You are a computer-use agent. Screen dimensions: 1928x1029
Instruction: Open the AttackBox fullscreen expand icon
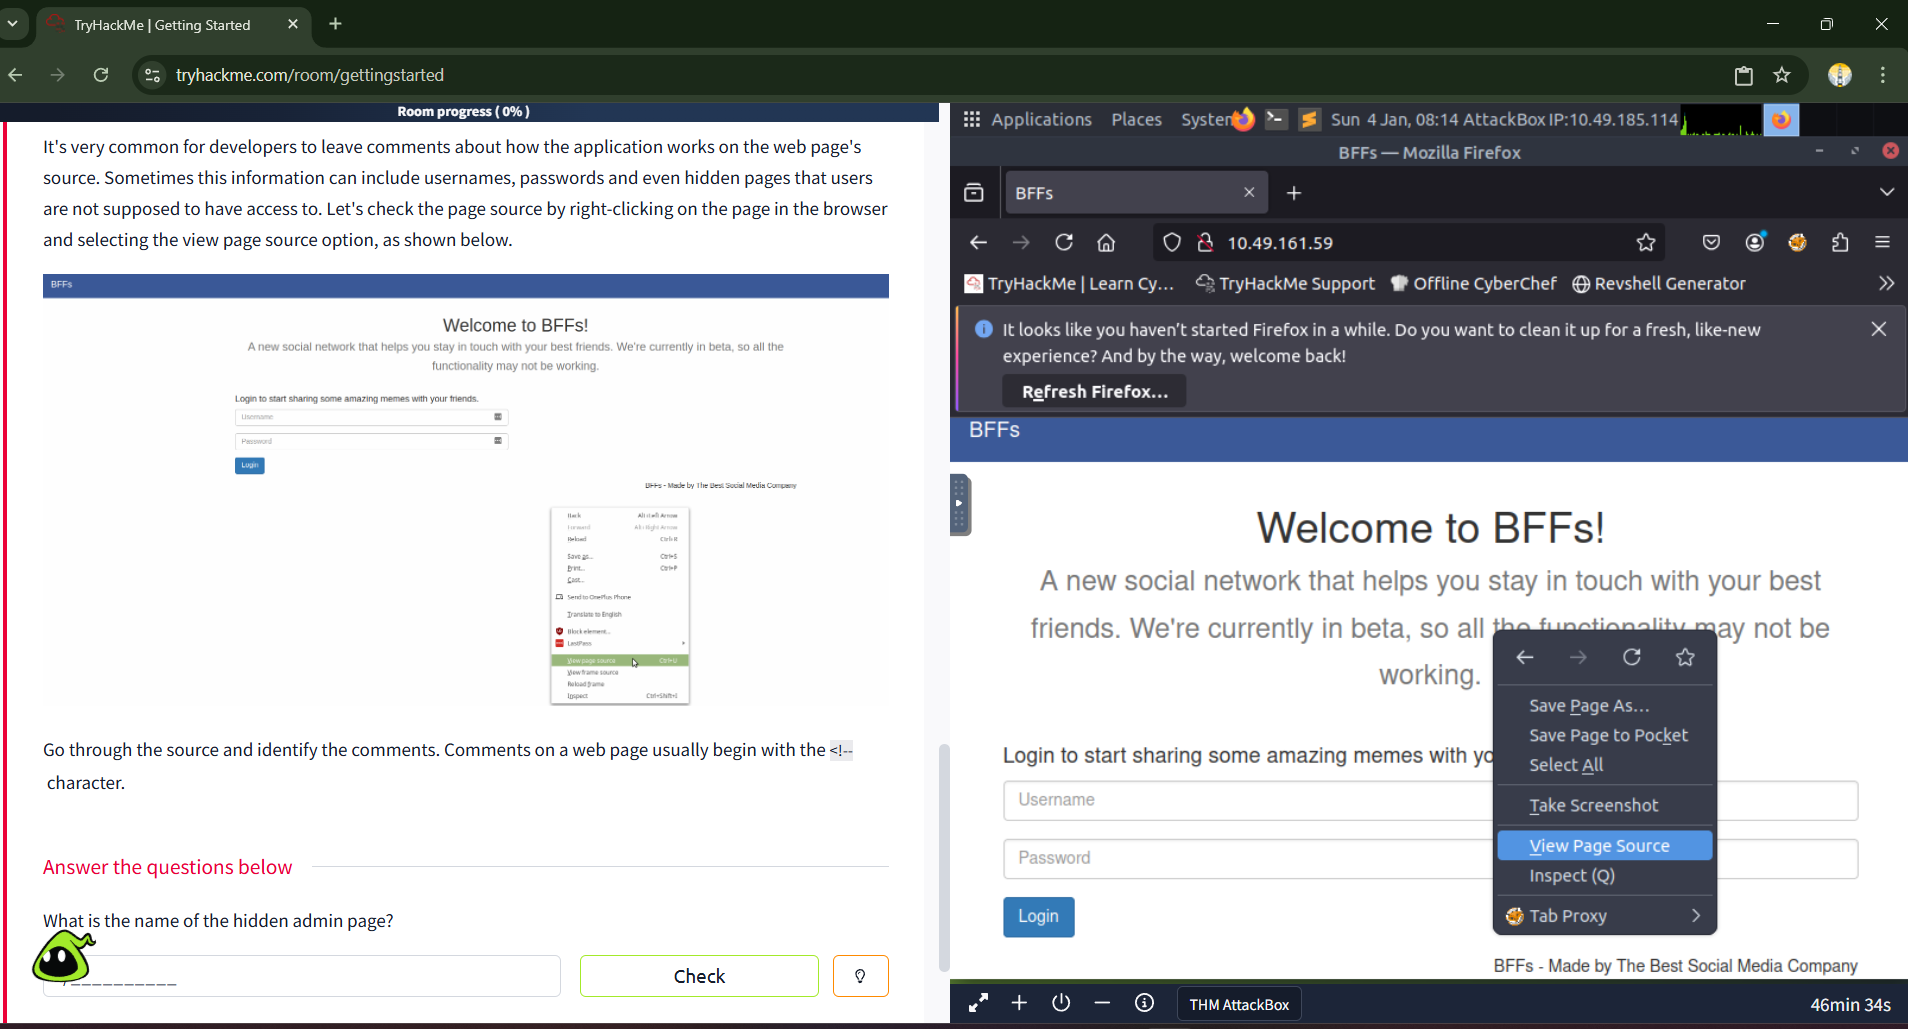978,1003
